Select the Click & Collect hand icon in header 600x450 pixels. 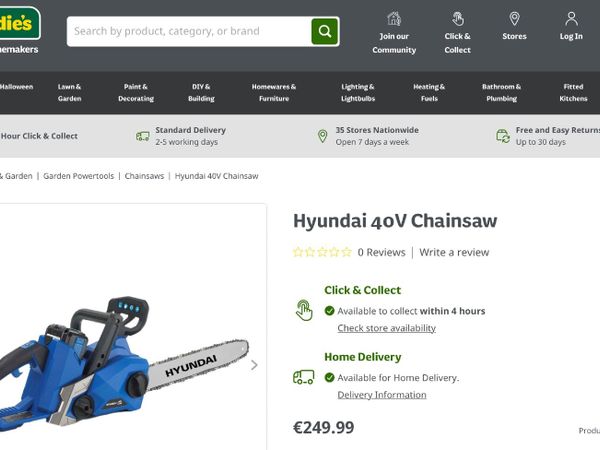(x=458, y=19)
